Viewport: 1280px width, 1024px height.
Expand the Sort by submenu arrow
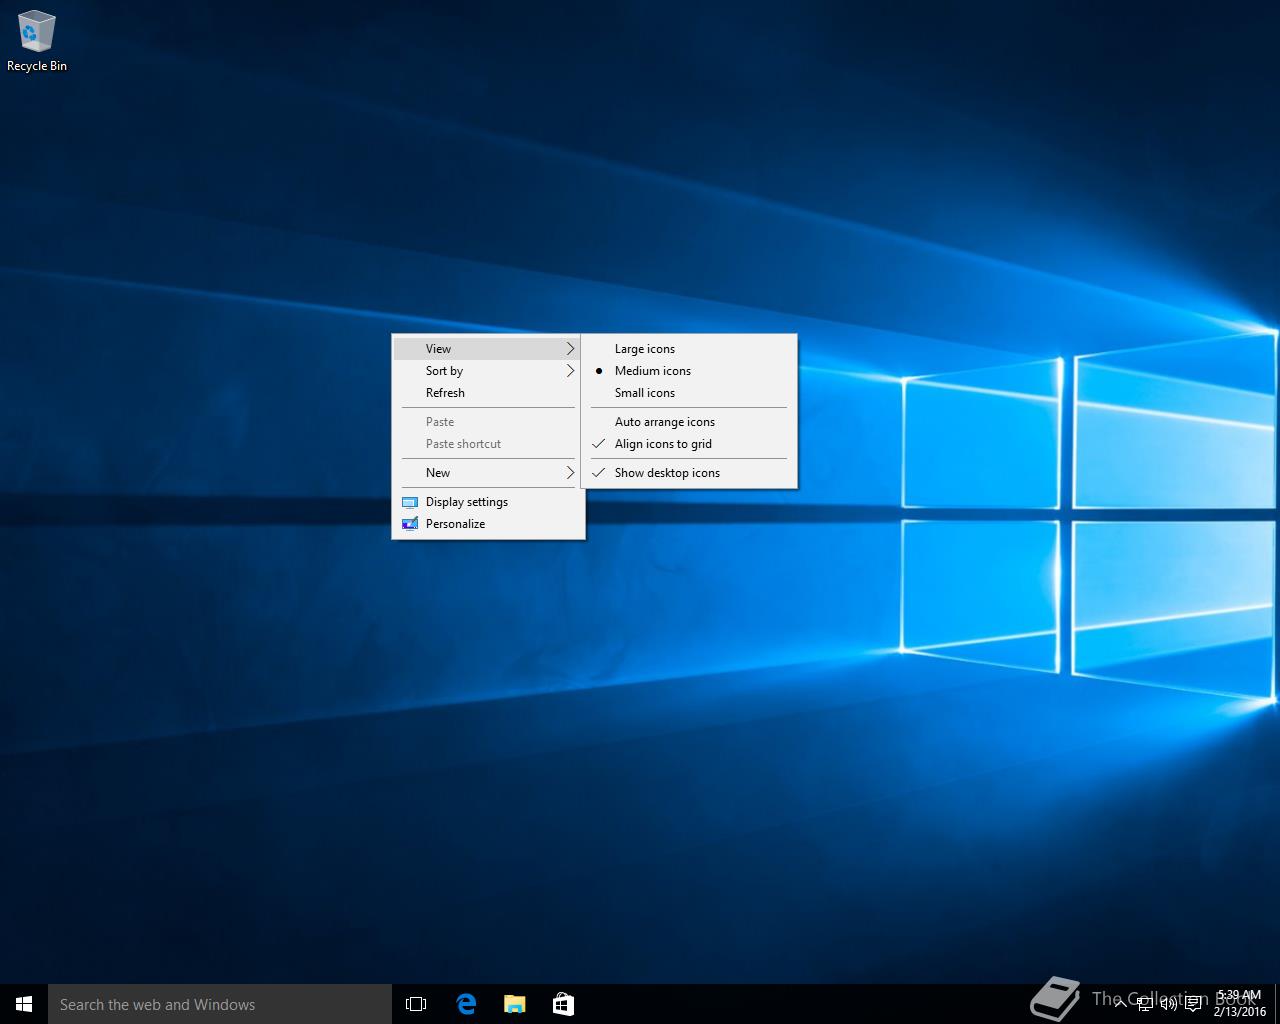pyautogui.click(x=570, y=371)
